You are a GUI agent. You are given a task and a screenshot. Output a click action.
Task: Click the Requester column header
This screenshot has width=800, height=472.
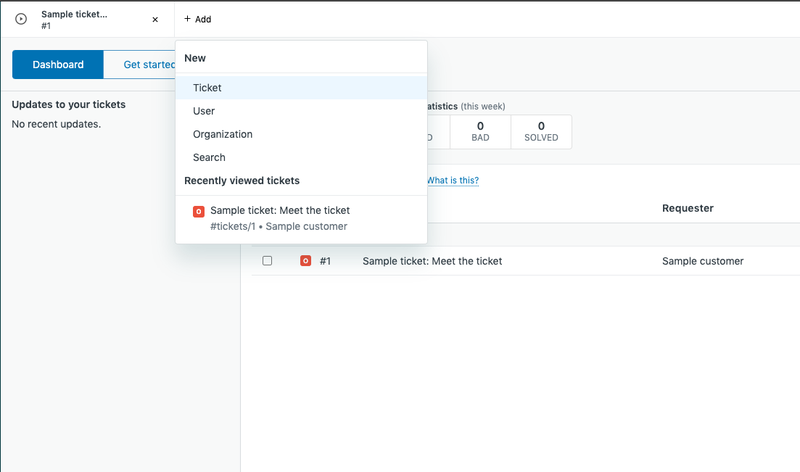pyautogui.click(x=687, y=208)
